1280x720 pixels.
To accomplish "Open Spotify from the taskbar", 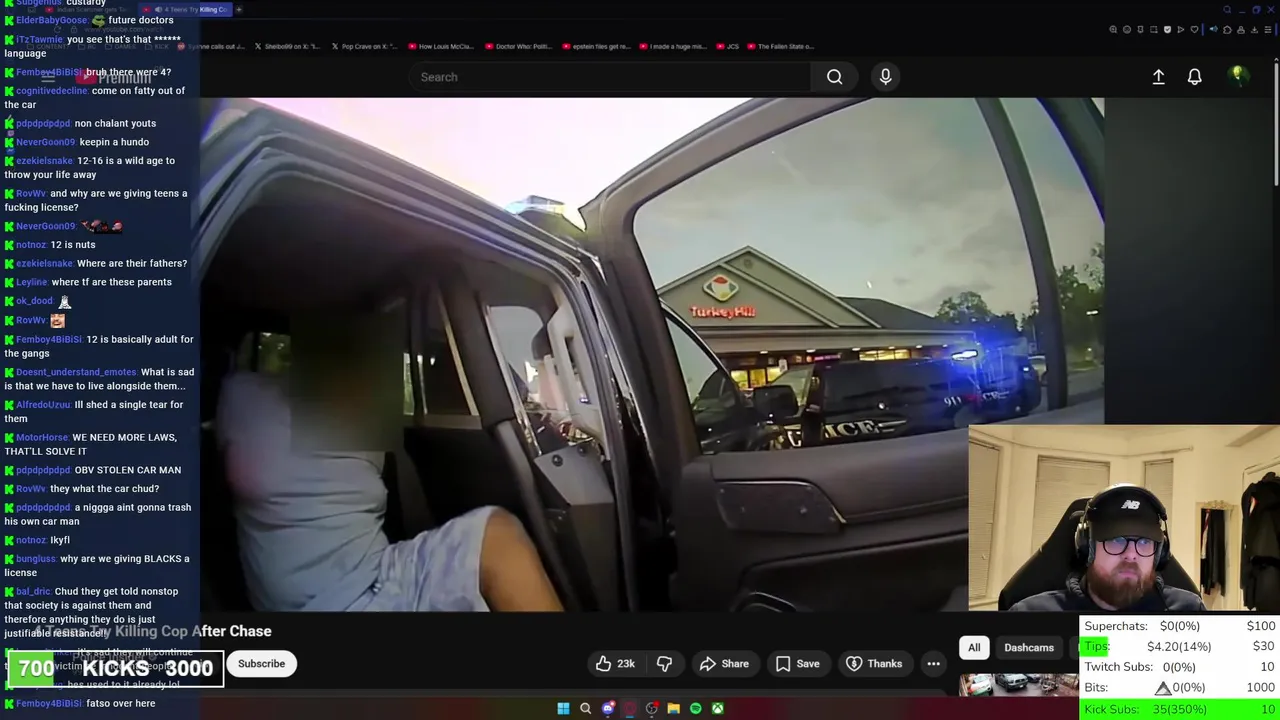I will 696,708.
